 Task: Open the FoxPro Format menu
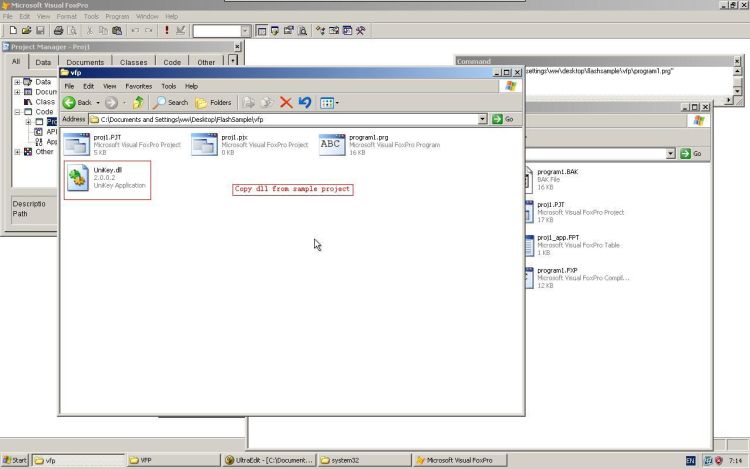coord(66,16)
